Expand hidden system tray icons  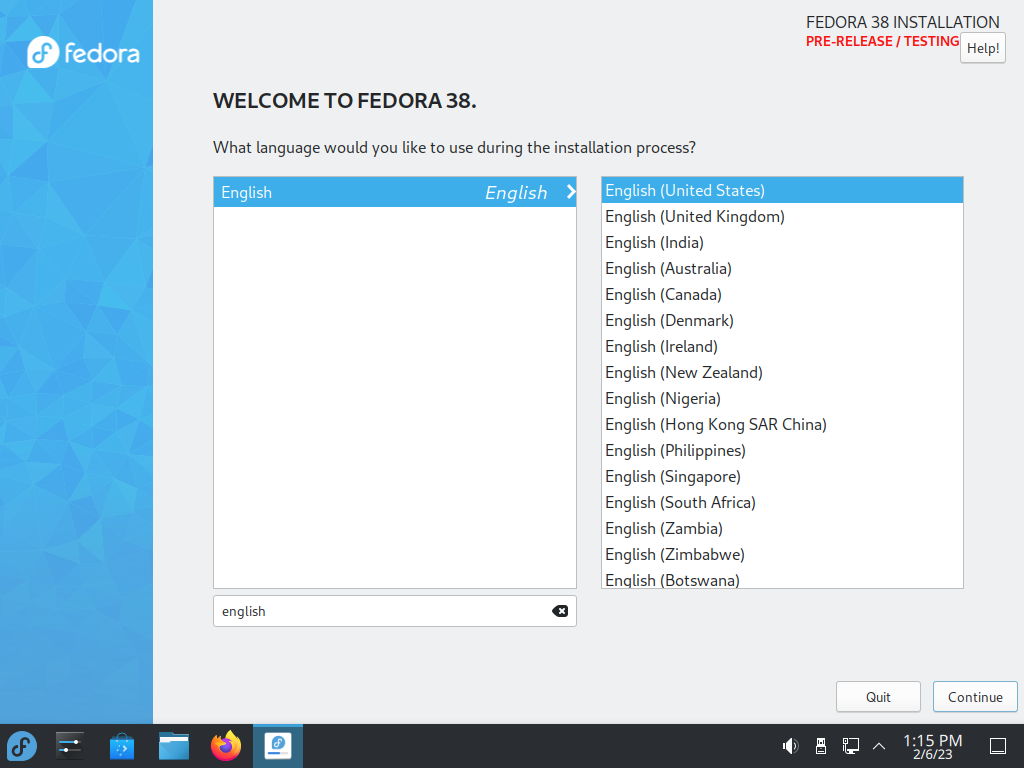coord(879,746)
